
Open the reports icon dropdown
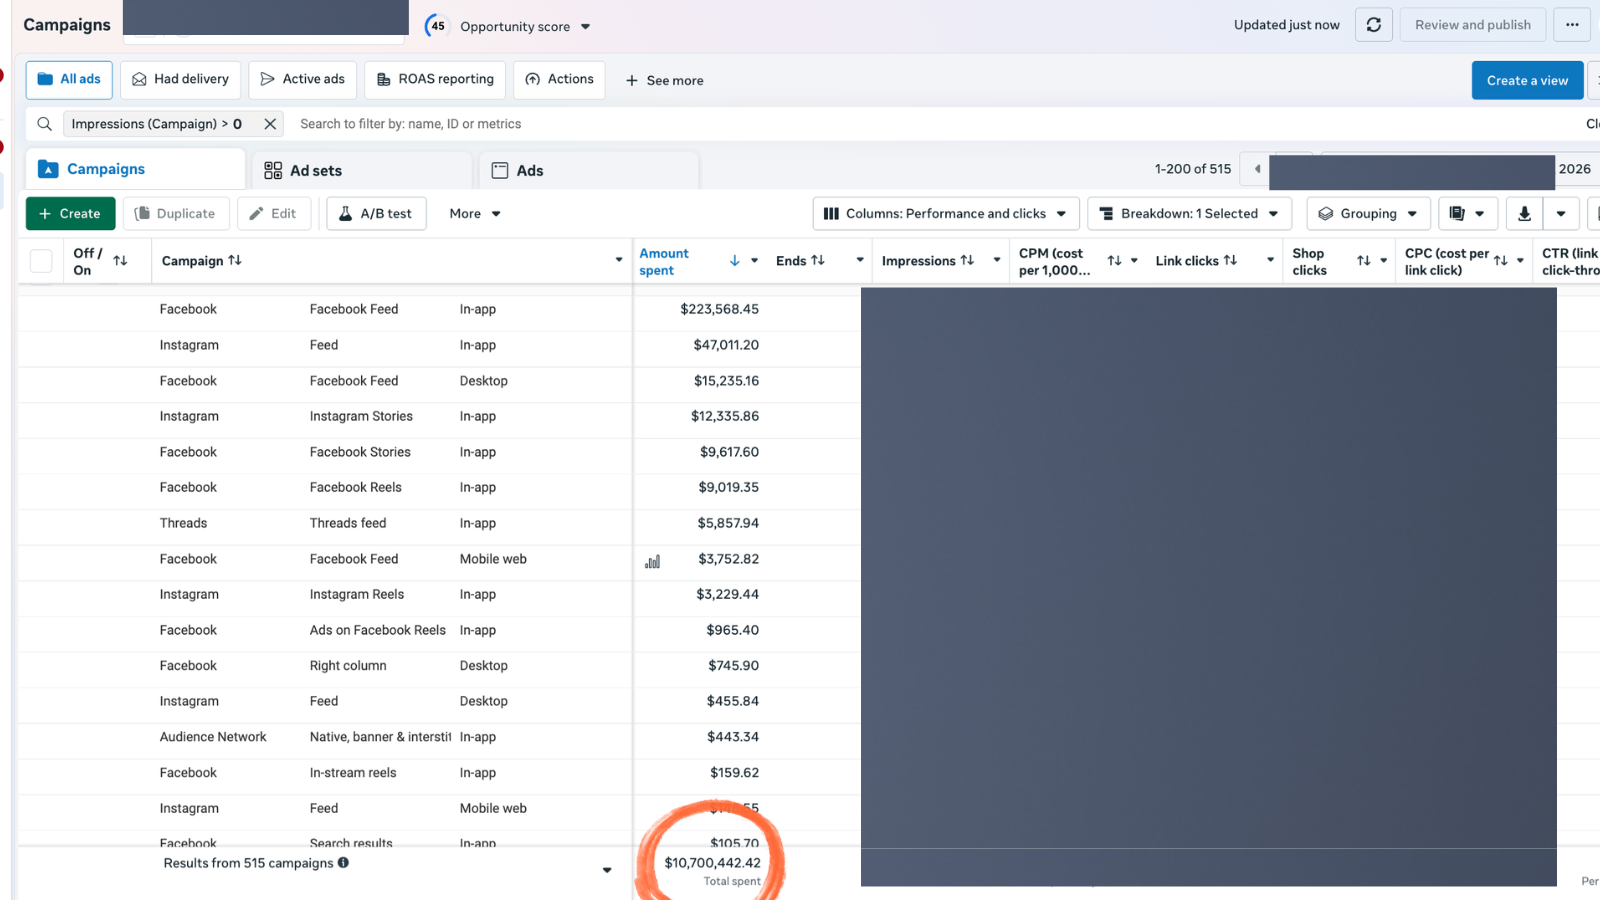point(1467,214)
